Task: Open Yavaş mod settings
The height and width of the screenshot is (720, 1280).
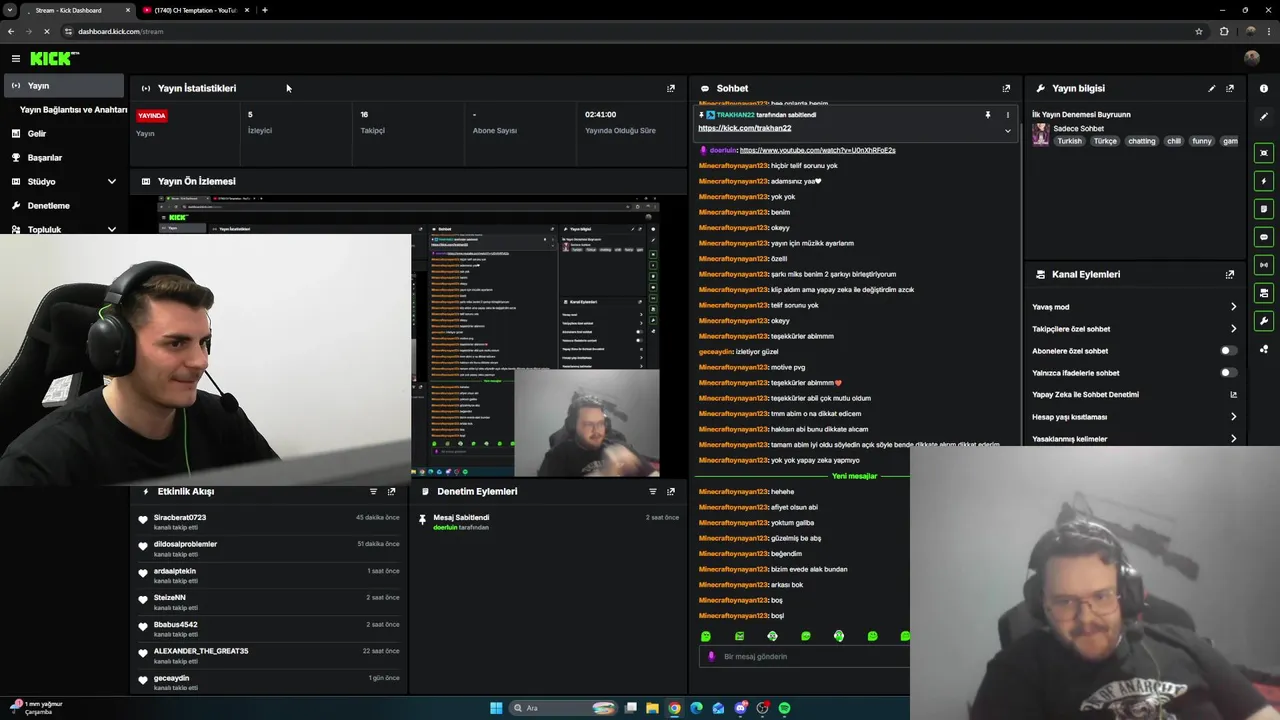Action: [1135, 307]
